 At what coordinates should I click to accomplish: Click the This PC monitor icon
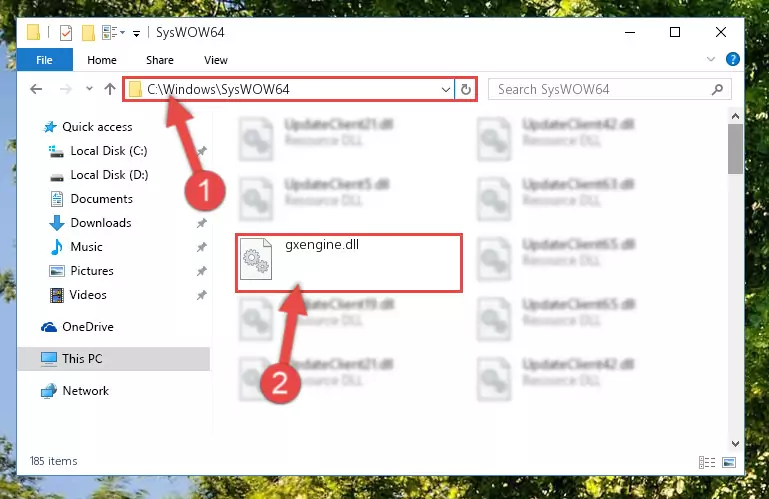[49, 359]
